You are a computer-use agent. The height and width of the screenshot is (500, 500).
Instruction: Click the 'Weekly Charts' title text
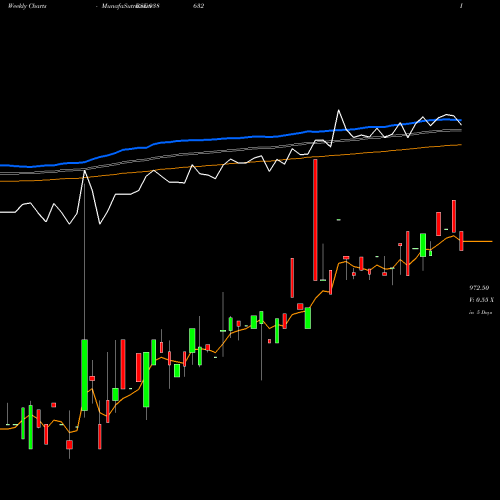(x=27, y=6)
